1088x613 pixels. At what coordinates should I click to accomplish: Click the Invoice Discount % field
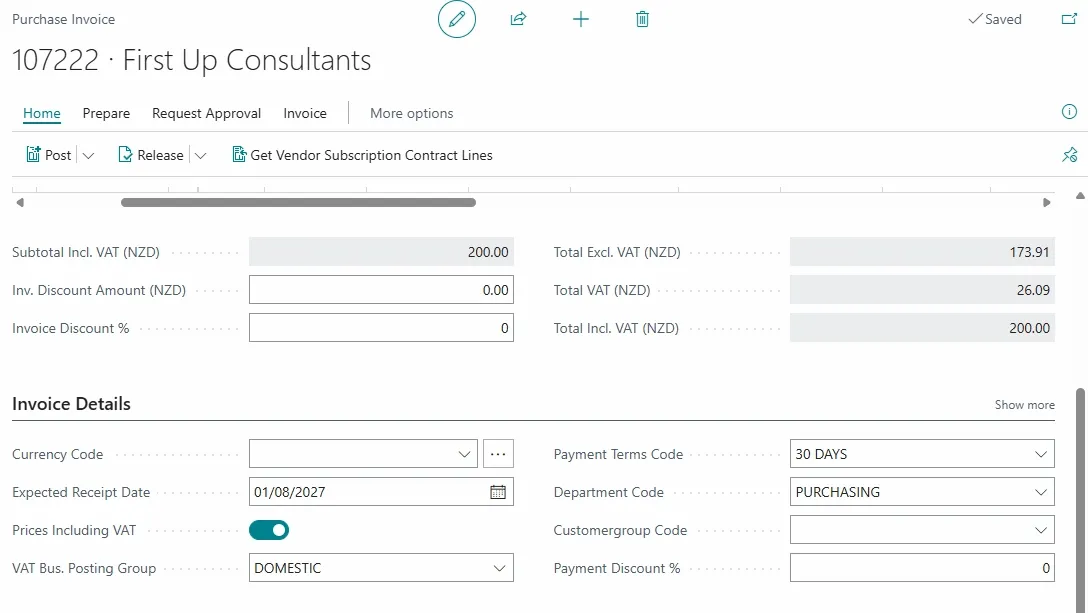tap(381, 328)
